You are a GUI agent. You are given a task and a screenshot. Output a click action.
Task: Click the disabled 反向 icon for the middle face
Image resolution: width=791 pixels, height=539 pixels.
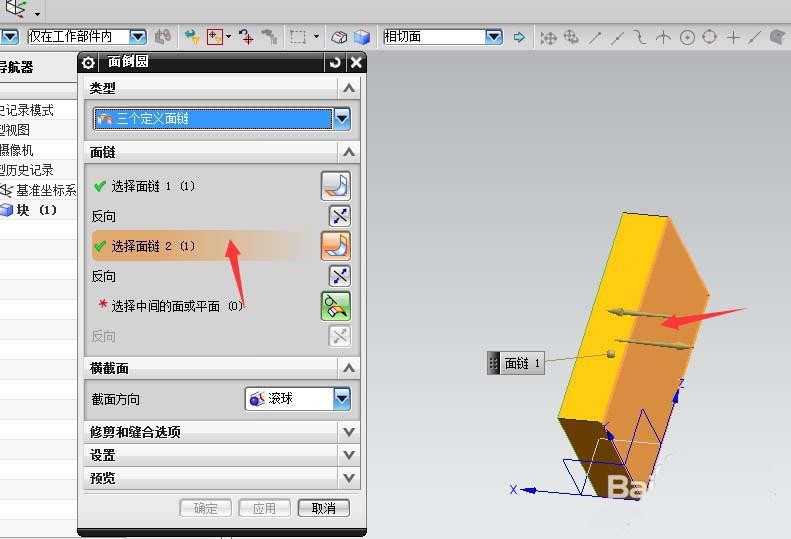coord(340,336)
